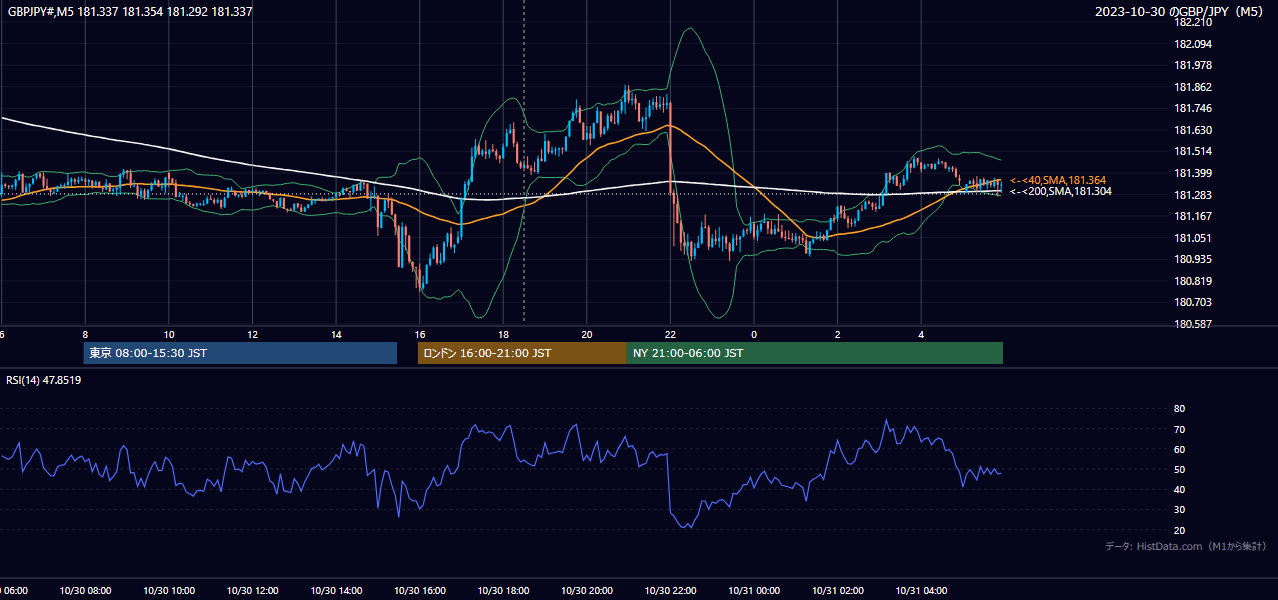Click price axis value 181.746
Viewport: 1278px width, 600px height.
pos(1193,108)
